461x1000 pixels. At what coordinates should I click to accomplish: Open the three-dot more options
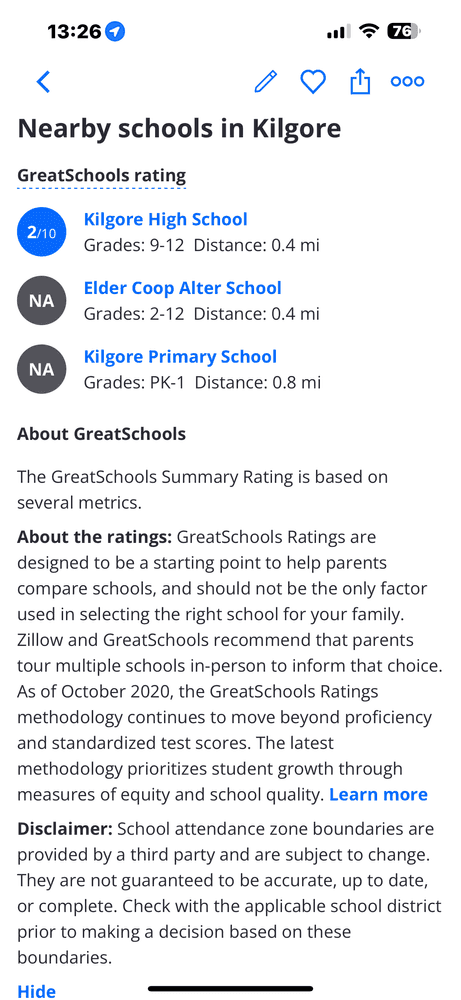407,82
